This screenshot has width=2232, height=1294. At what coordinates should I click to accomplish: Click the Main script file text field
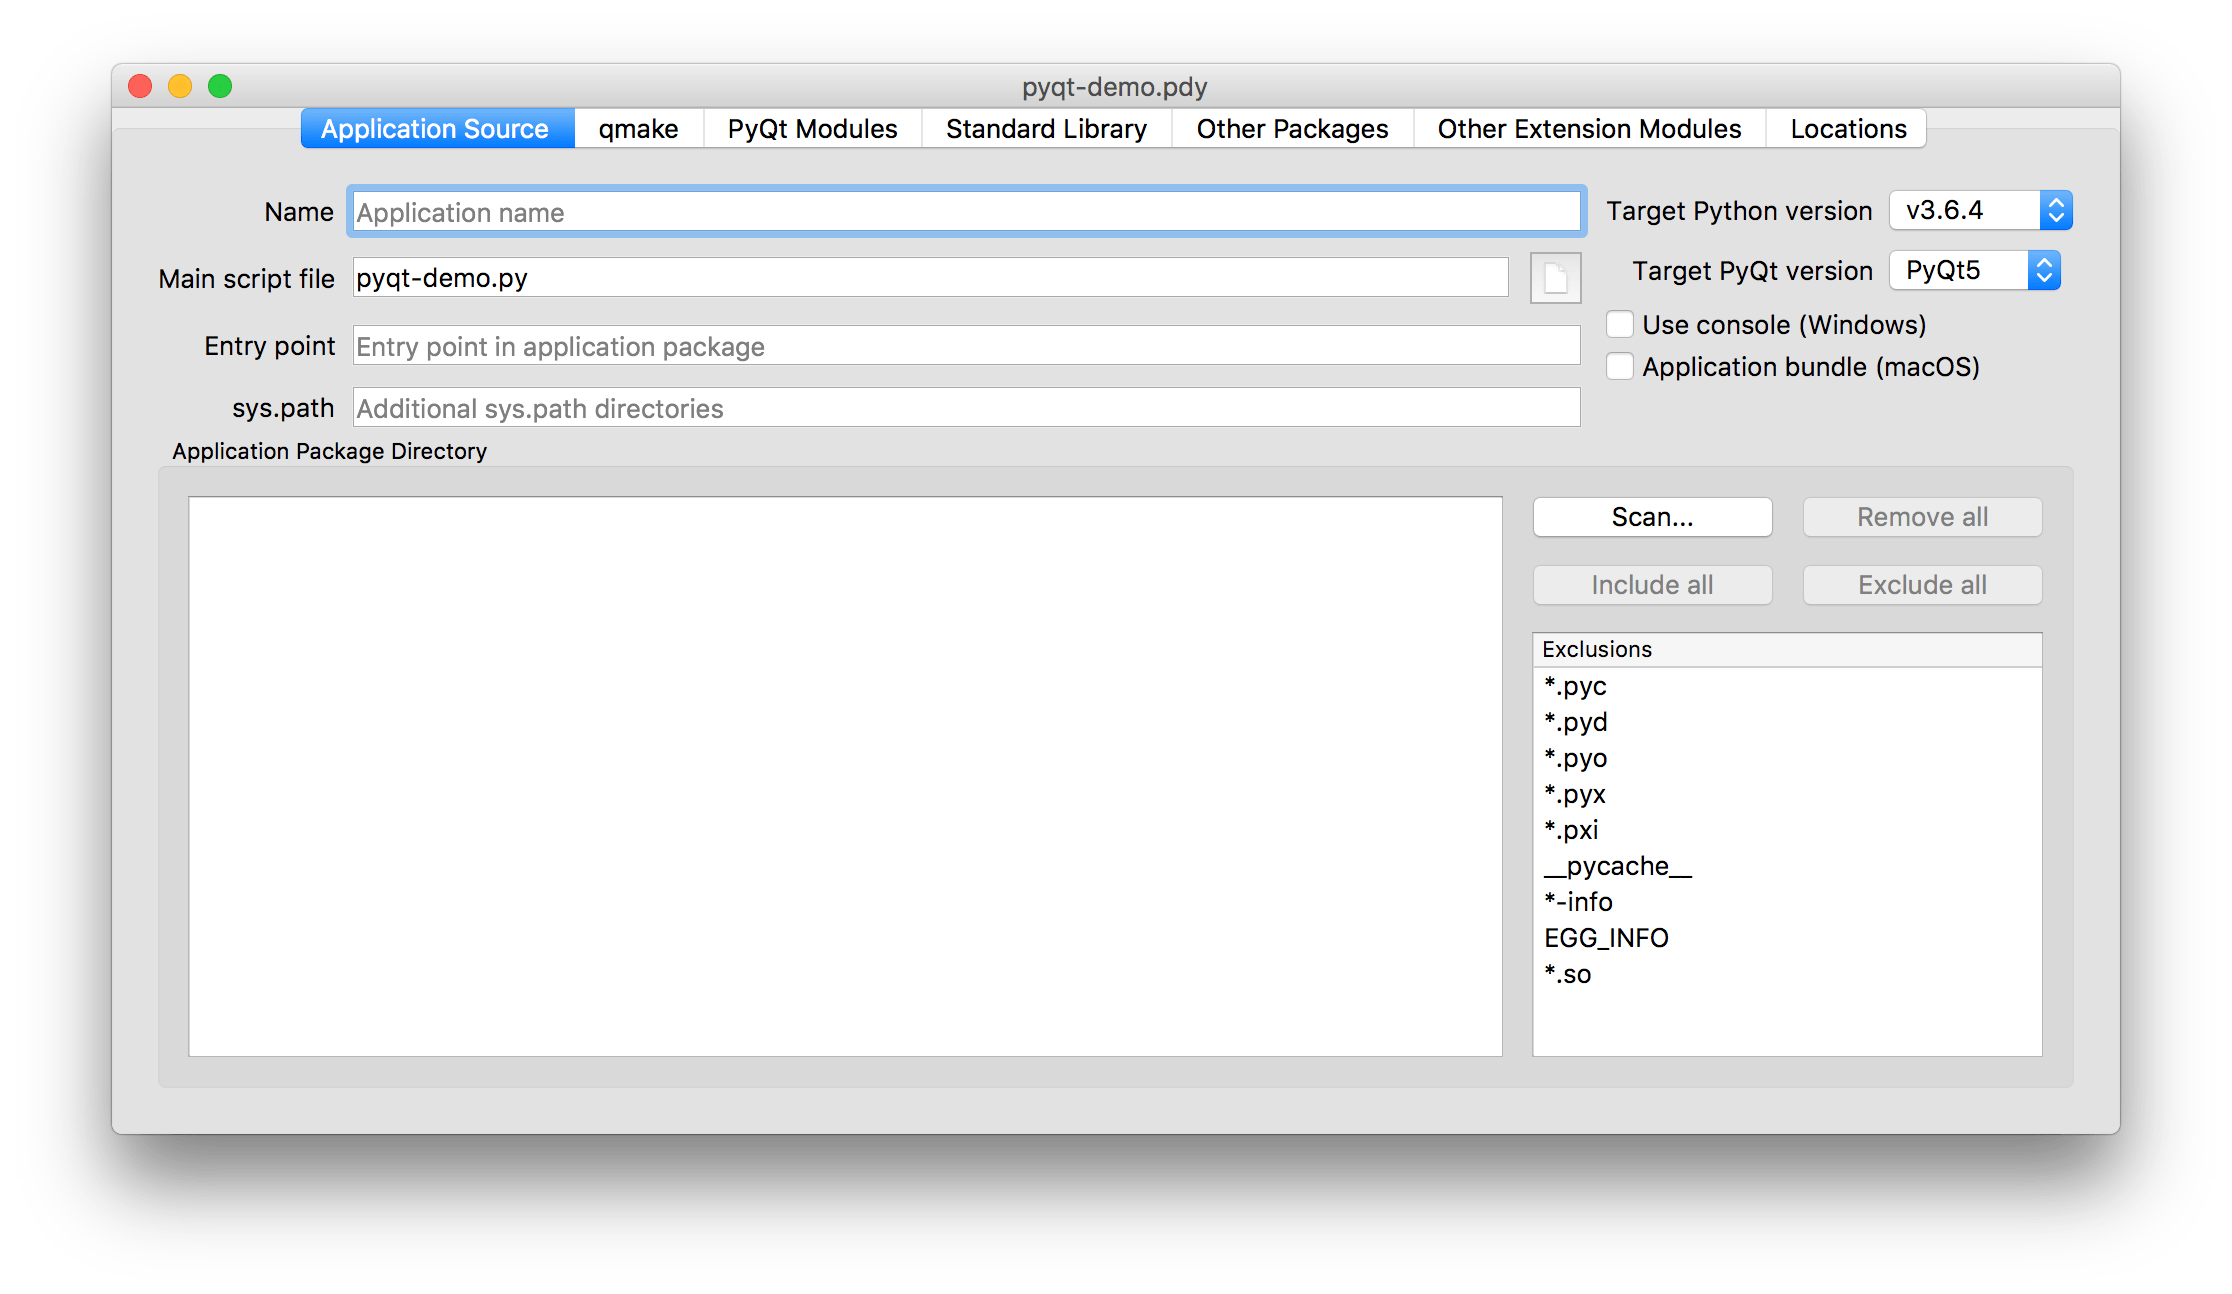point(930,278)
